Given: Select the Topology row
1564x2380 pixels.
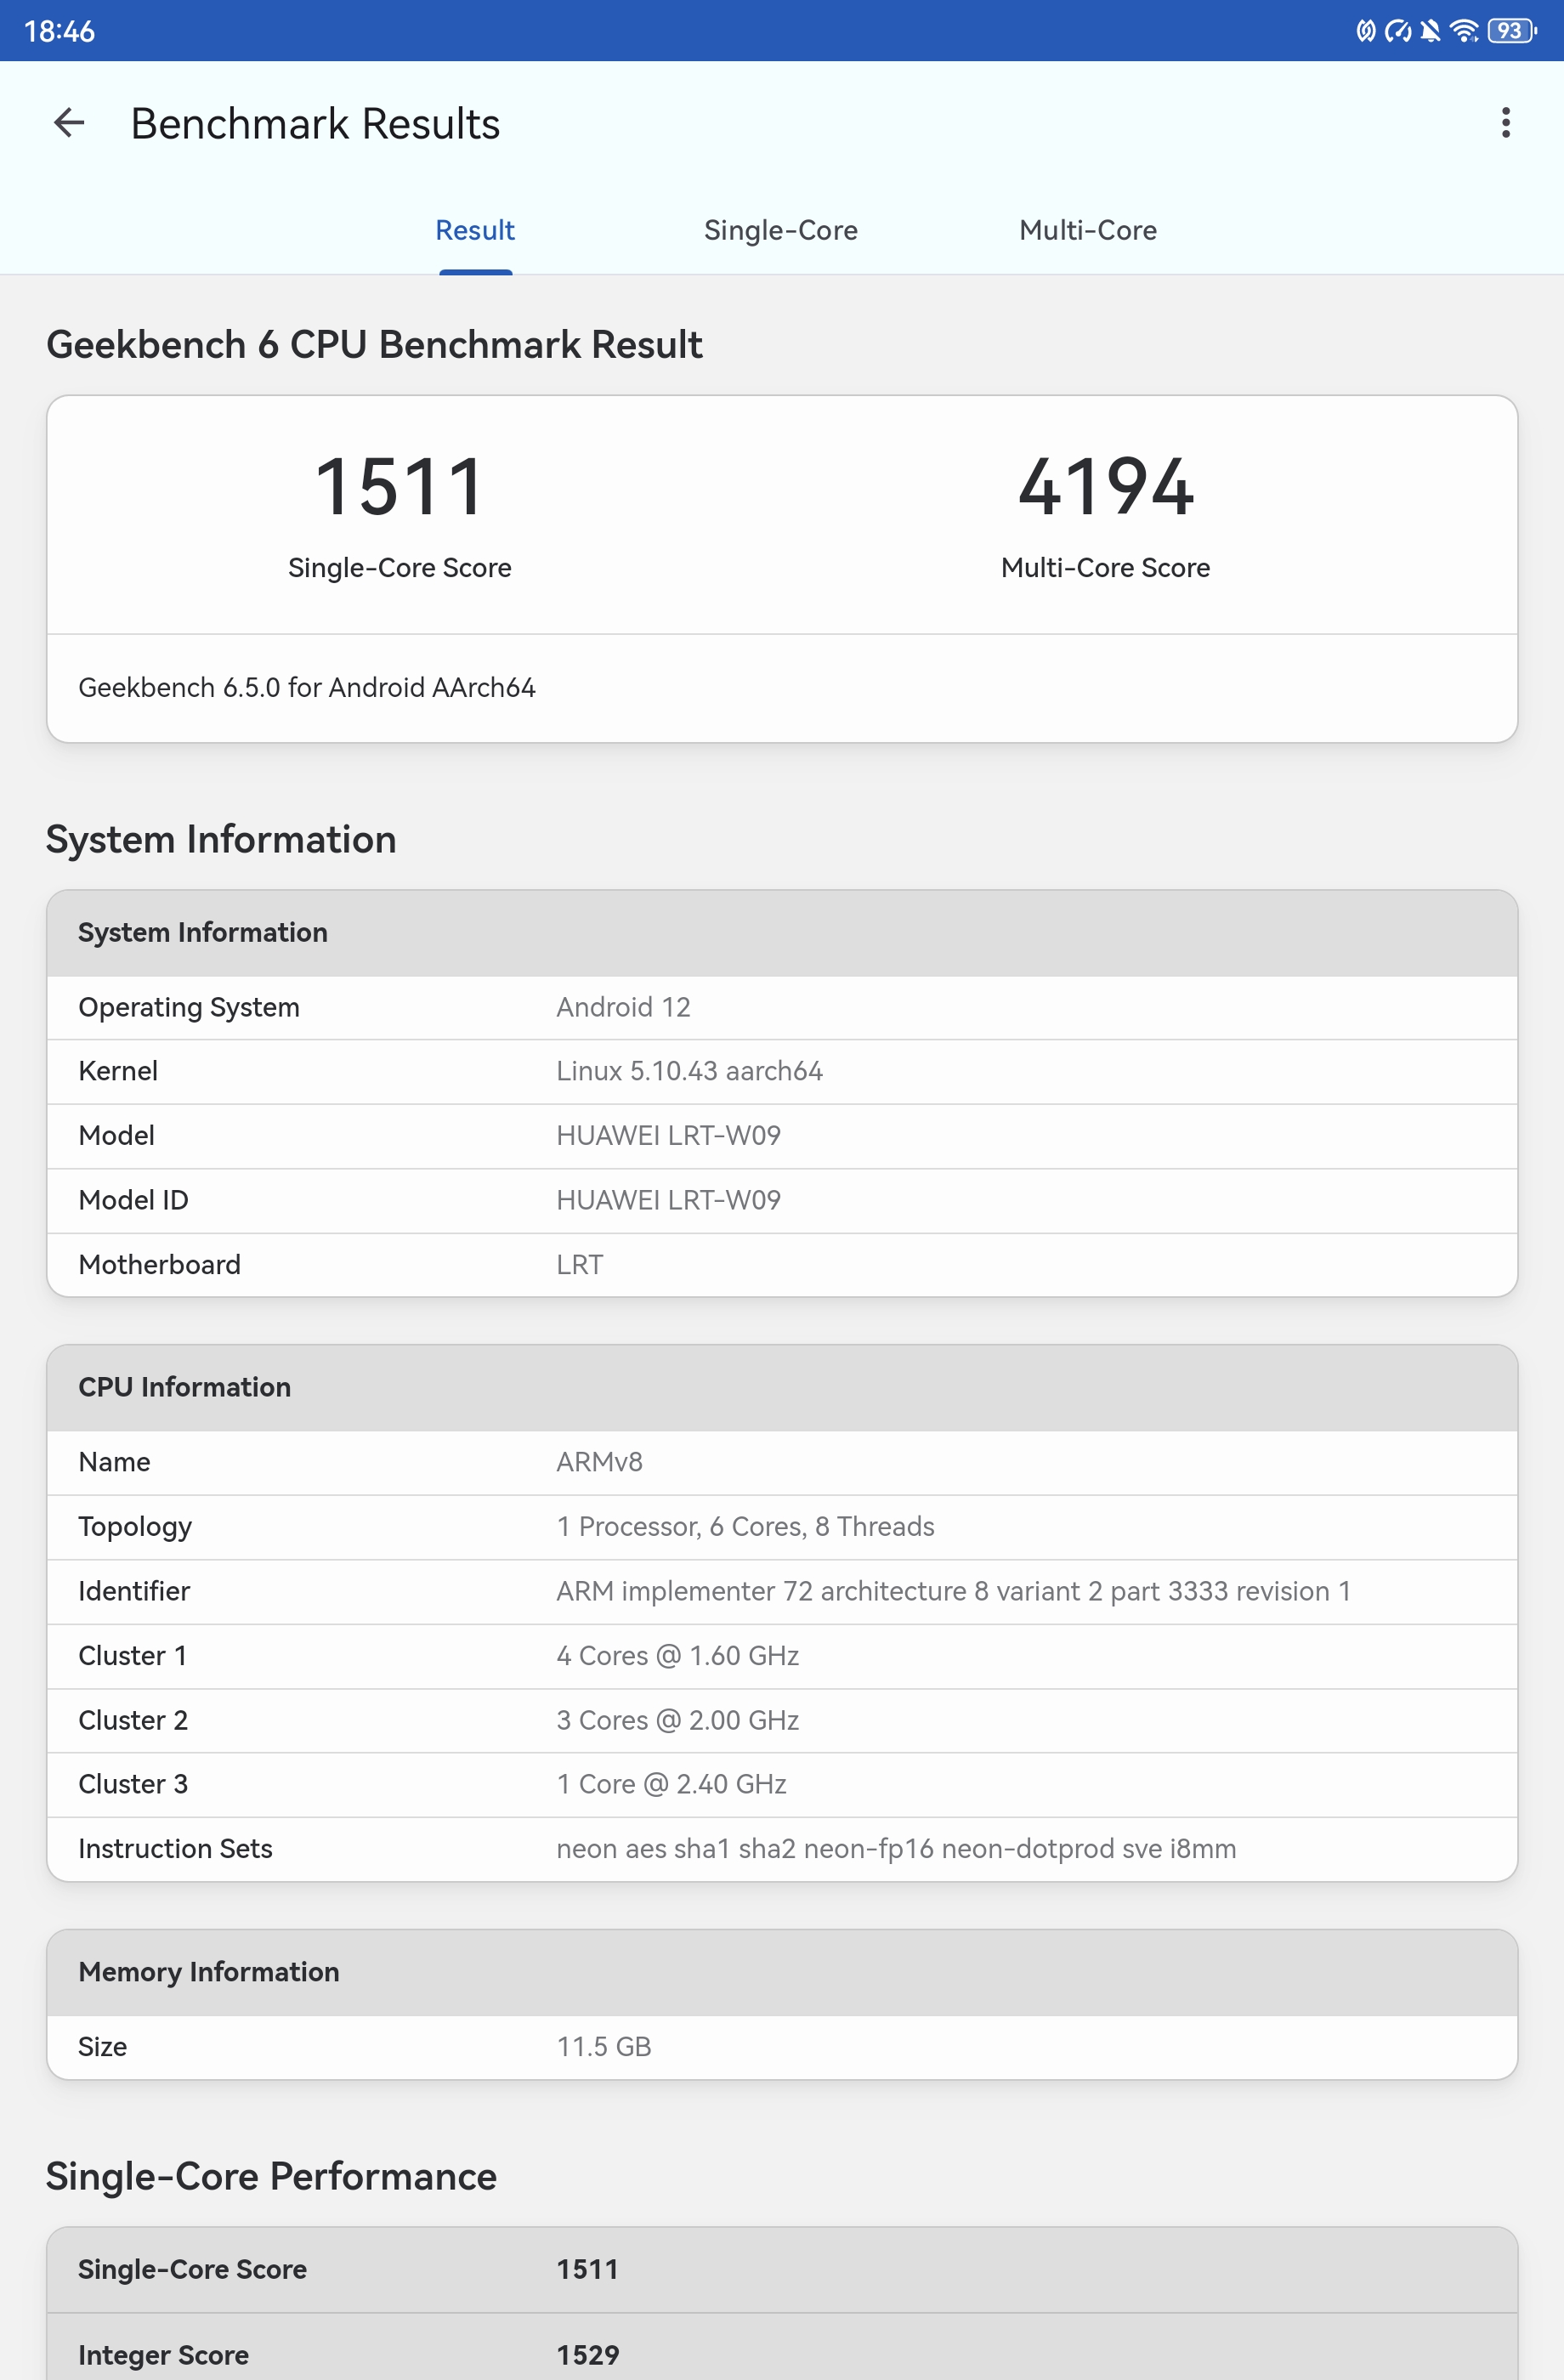Looking at the screenshot, I should [782, 1527].
